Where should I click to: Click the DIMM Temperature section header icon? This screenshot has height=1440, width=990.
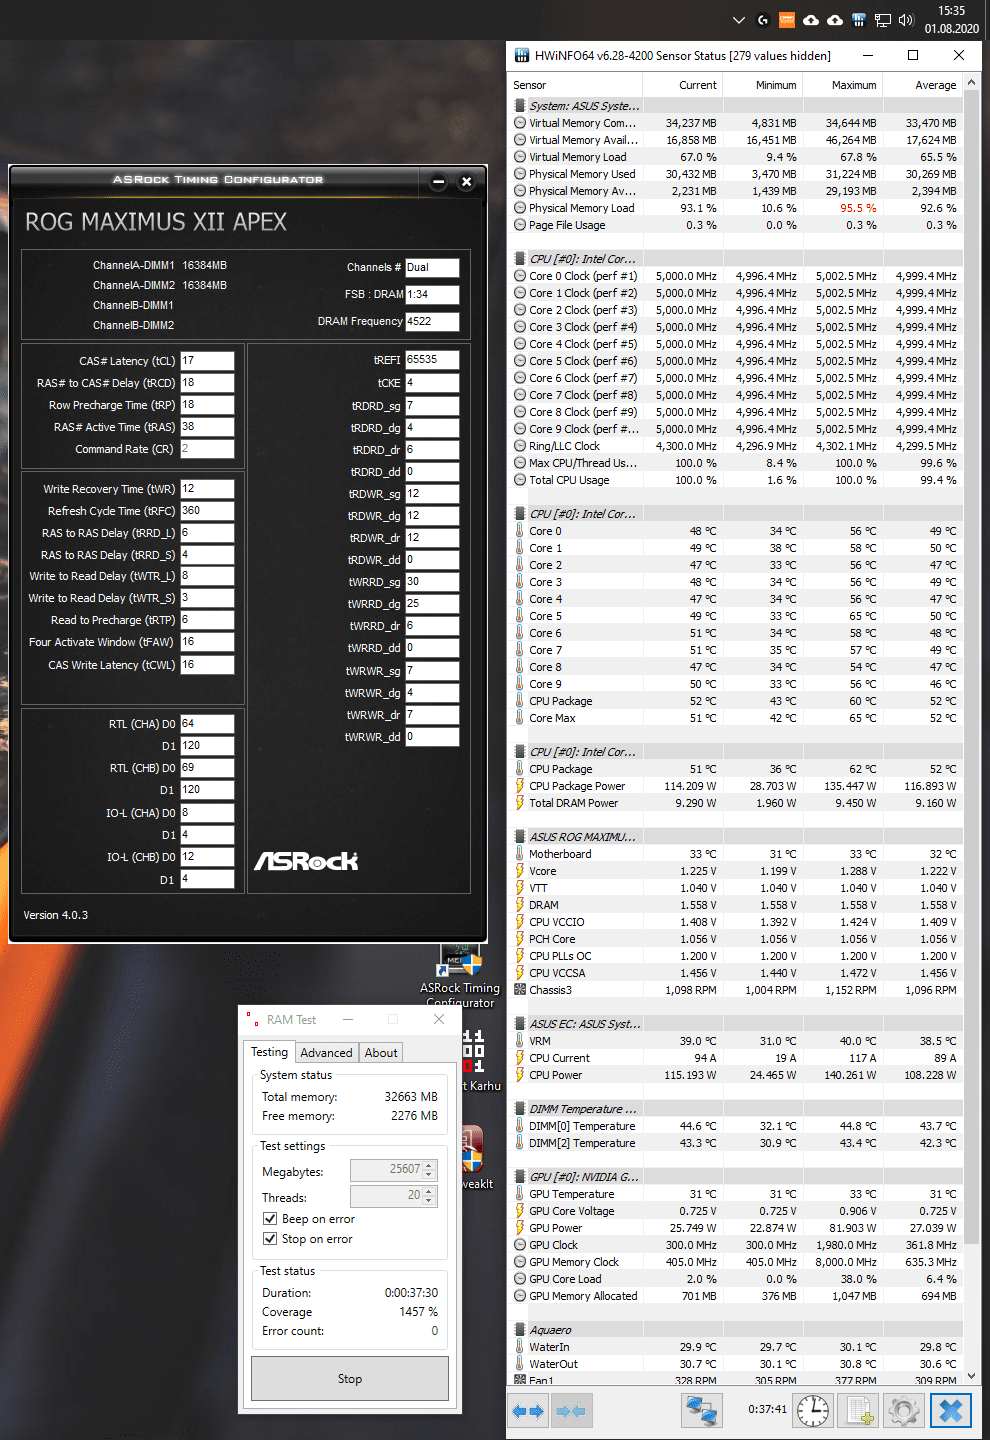pyautogui.click(x=520, y=1109)
